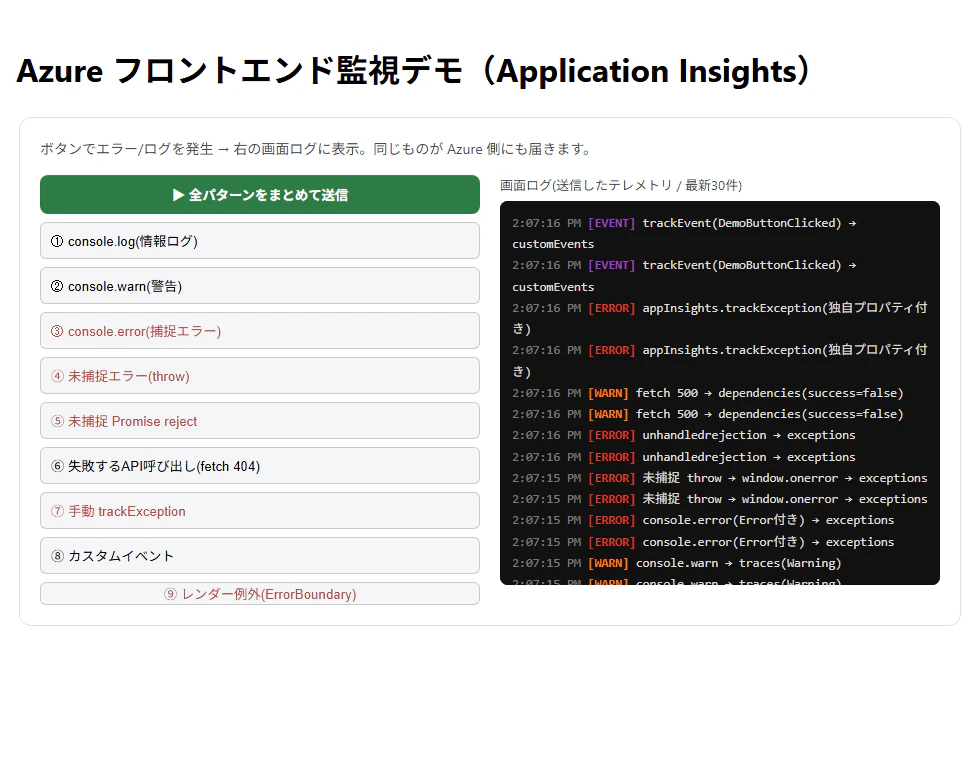Select the first fetch 500 dependencies log line
This screenshot has width=980, height=760.
(708, 392)
